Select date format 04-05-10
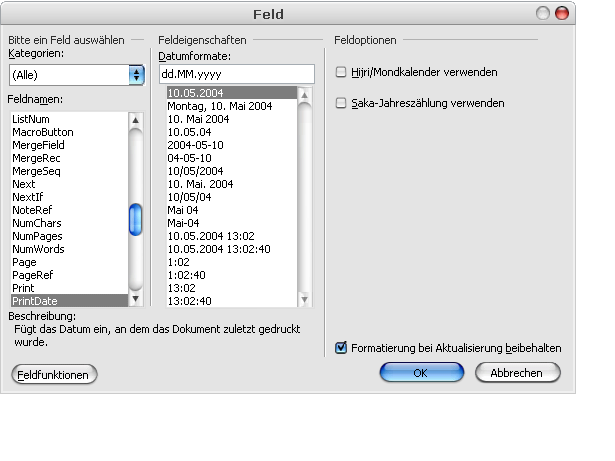Viewport: 615px width, 461px height. tap(232, 158)
